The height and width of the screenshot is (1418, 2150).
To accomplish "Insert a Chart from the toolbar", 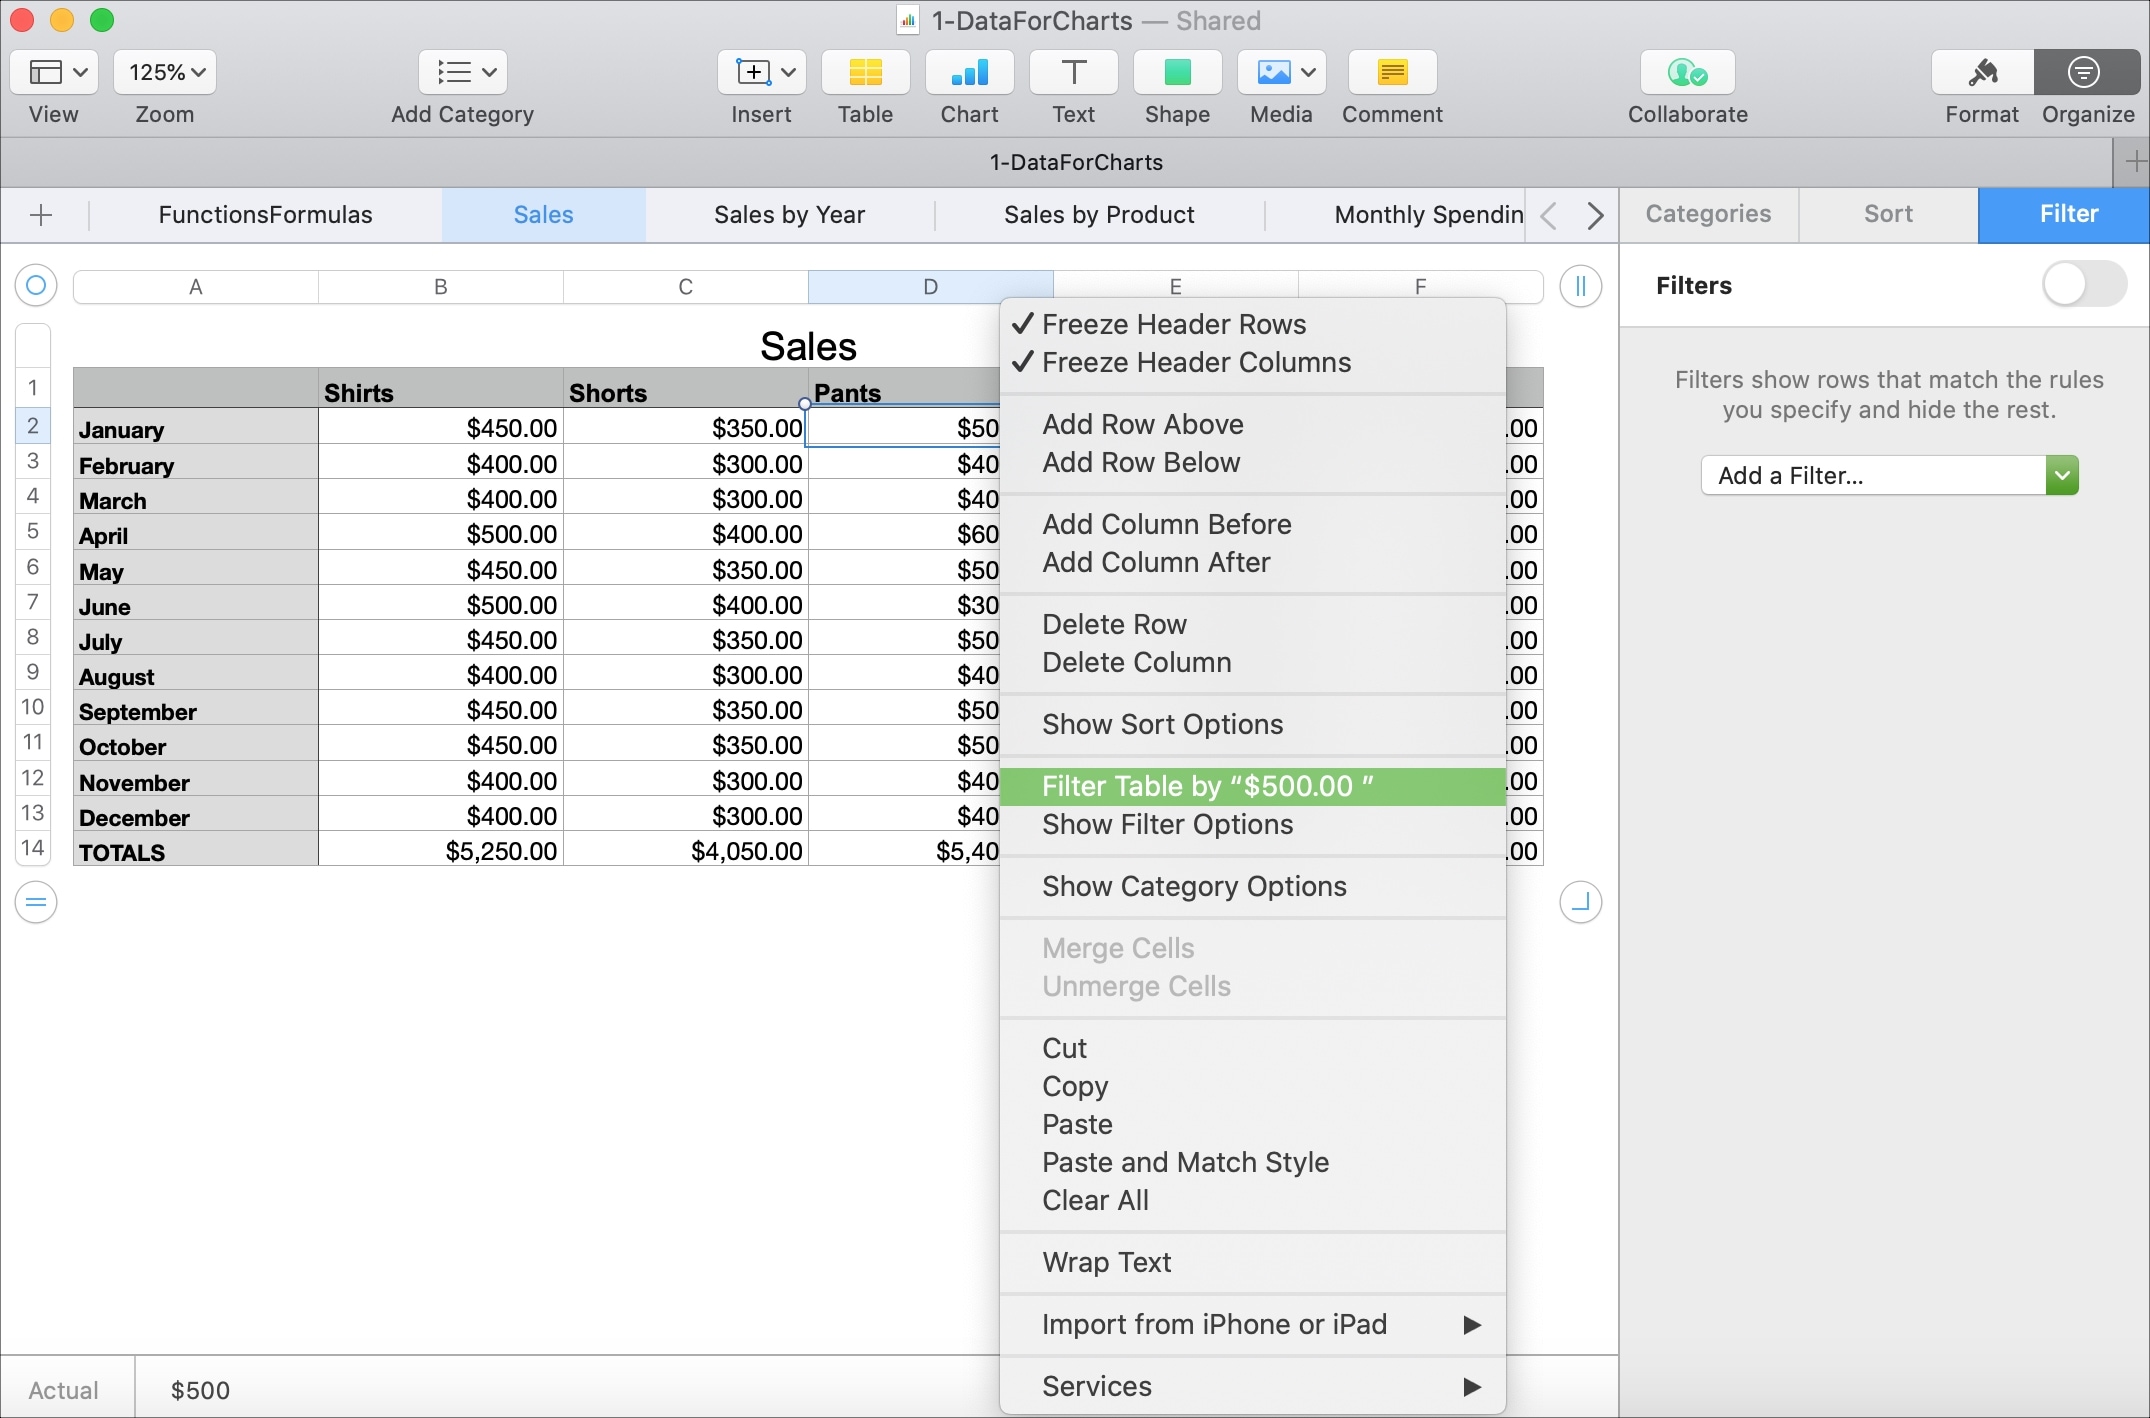I will (x=969, y=72).
